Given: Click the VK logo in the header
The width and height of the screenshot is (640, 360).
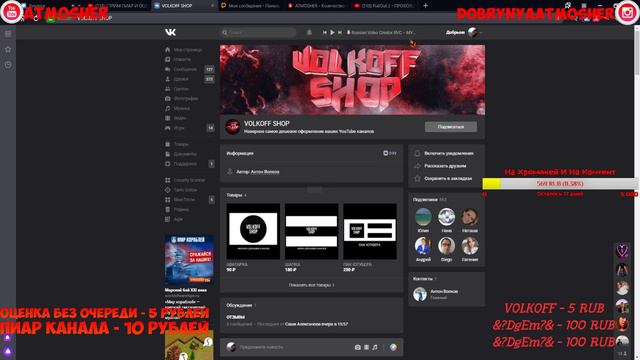Looking at the screenshot, I should click(170, 32).
